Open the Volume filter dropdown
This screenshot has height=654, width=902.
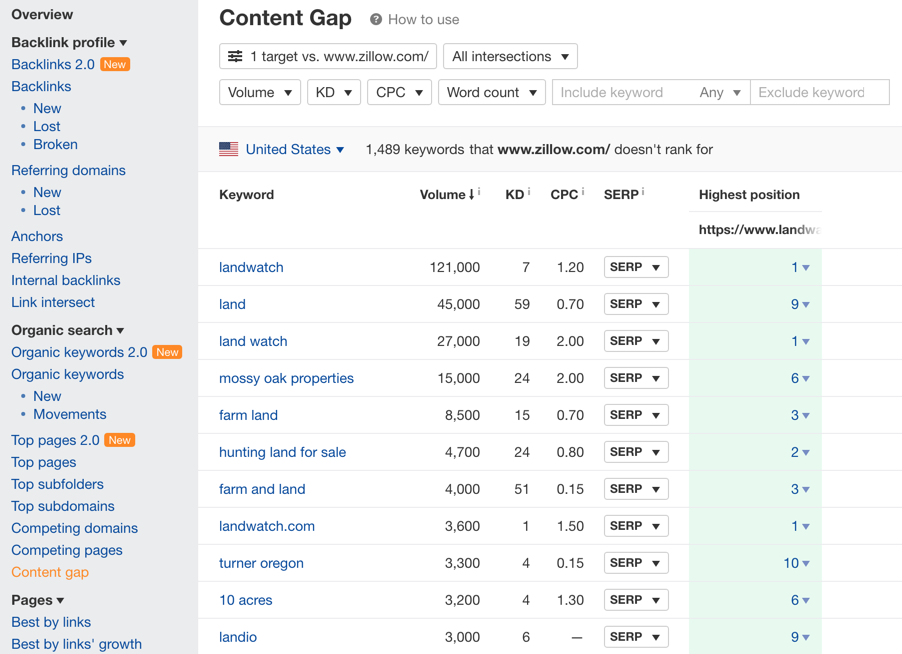[x=260, y=92]
